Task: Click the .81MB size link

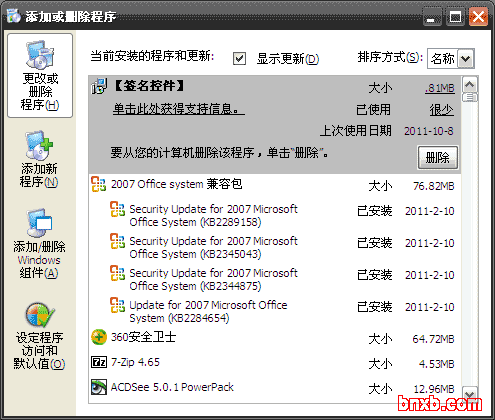Action: point(440,88)
